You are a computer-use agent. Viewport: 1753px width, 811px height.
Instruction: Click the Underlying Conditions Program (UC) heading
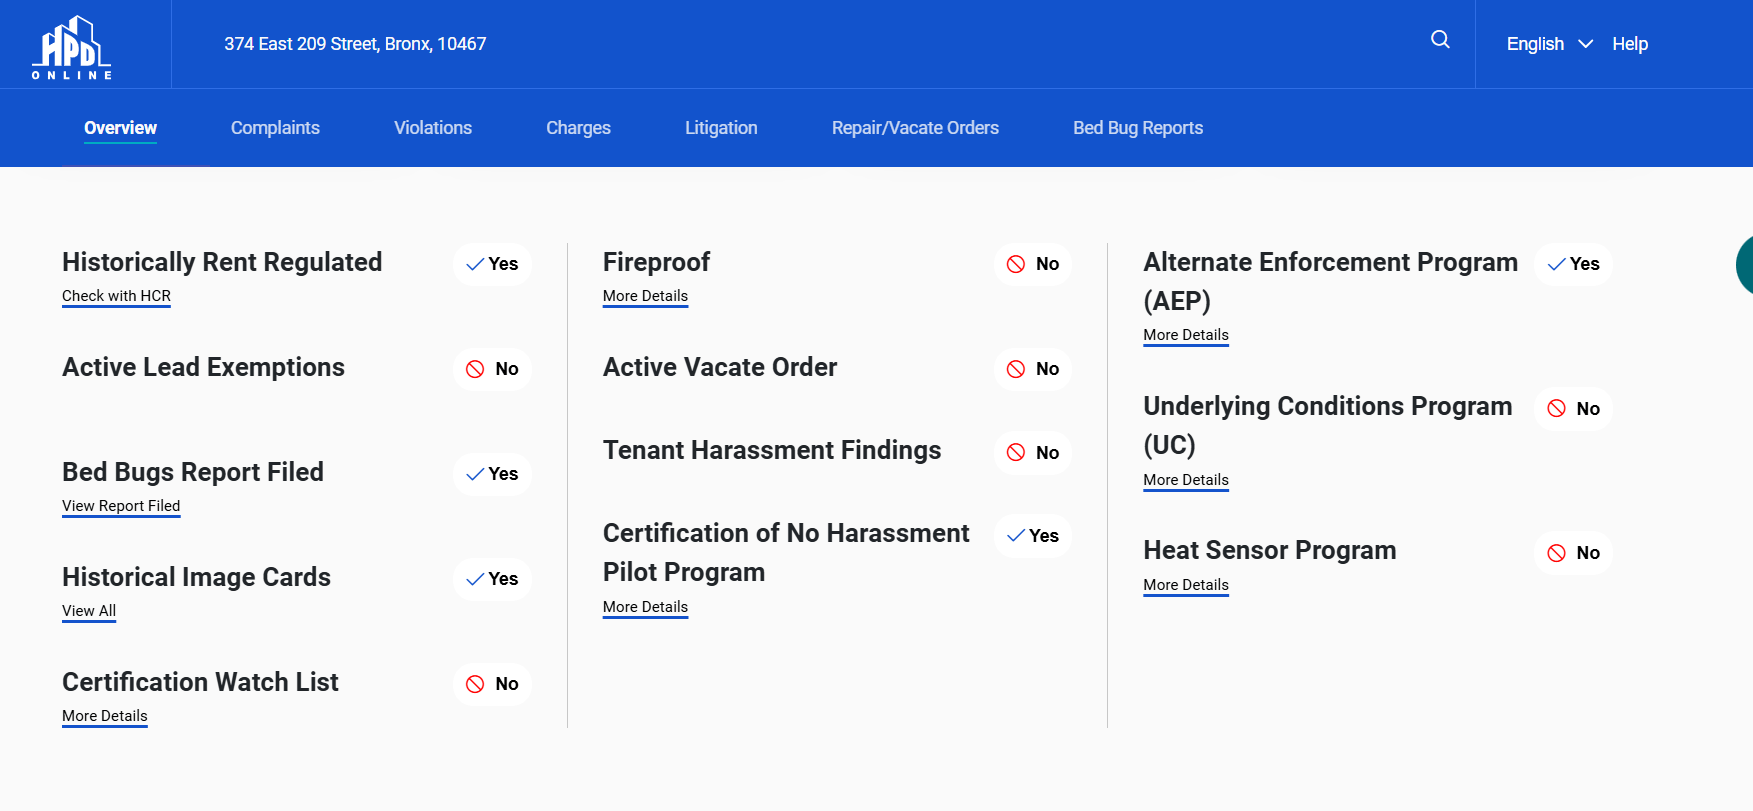click(1327, 425)
